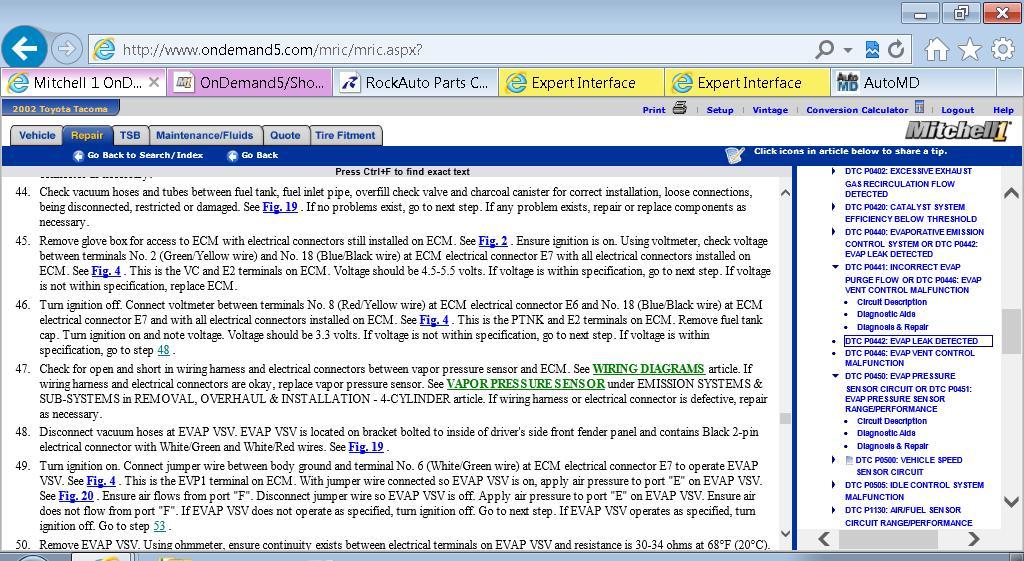
Task: Refresh the page with reload icon
Action: (x=896, y=49)
